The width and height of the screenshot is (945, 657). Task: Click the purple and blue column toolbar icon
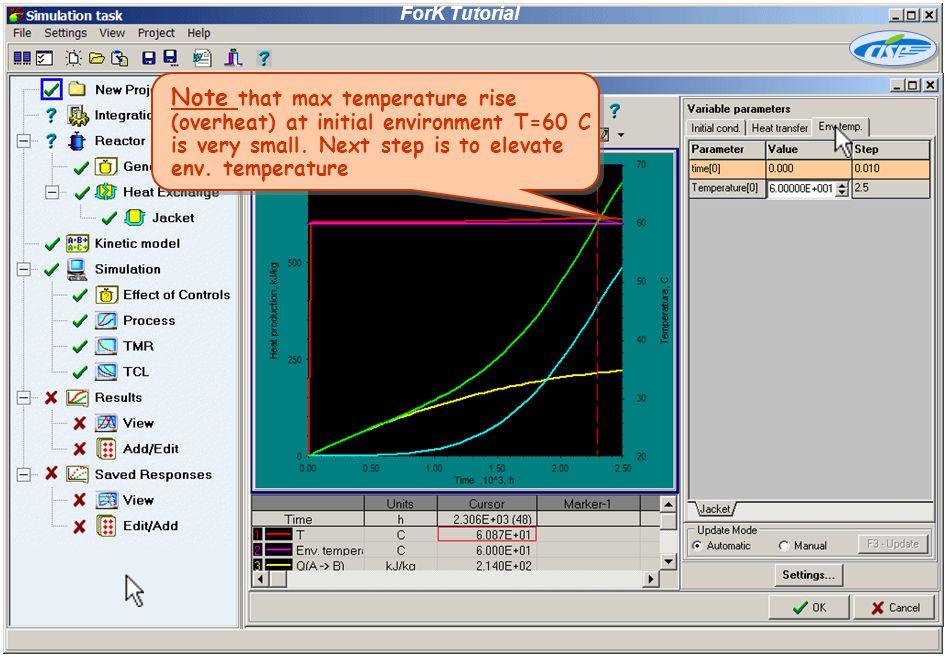[233, 58]
